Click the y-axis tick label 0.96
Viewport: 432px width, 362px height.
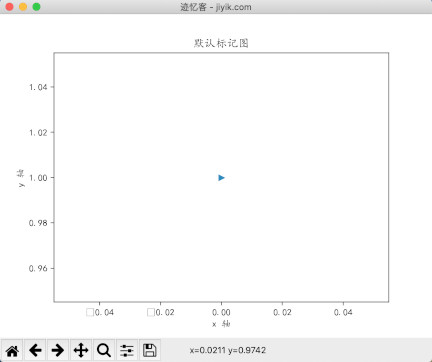point(38,268)
